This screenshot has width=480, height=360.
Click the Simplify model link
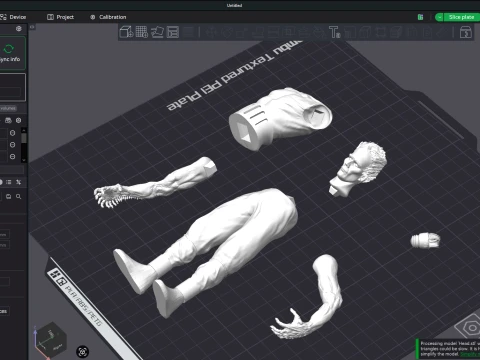(x=469, y=354)
